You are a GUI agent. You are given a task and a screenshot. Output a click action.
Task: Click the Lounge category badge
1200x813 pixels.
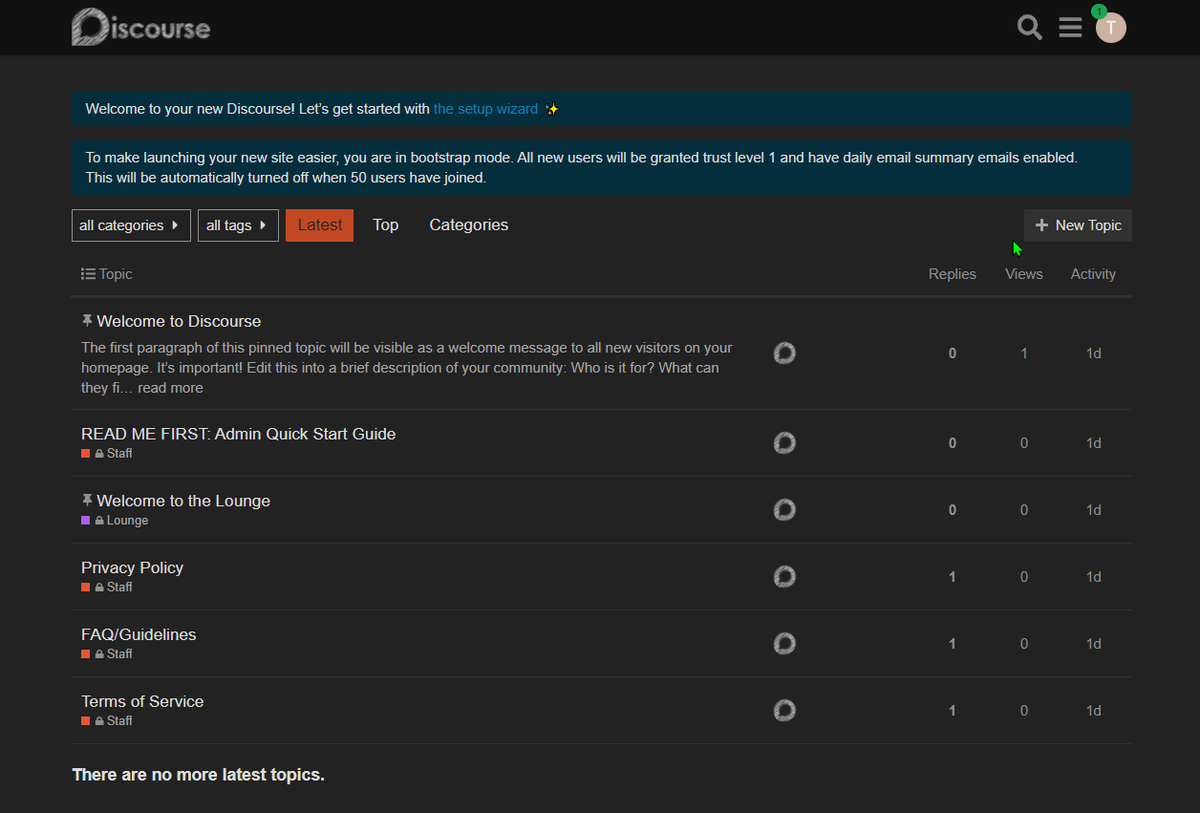pos(115,521)
